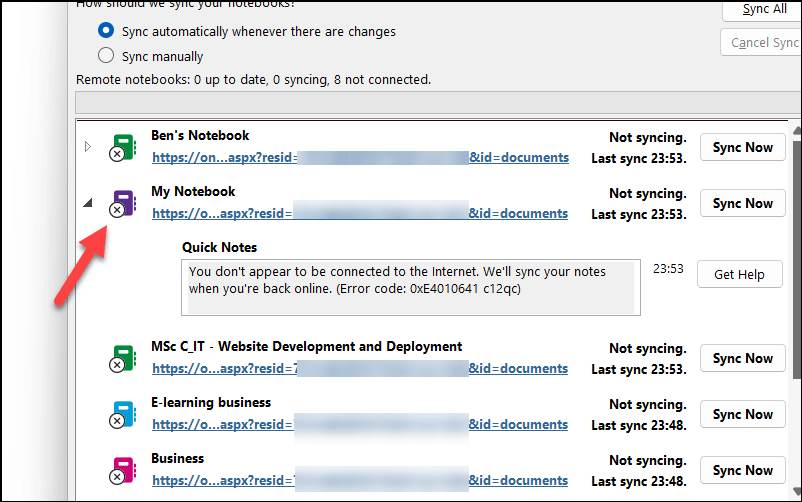The height and width of the screenshot is (502, 802).
Task: Click the pink Business notebook icon
Action: click(123, 470)
